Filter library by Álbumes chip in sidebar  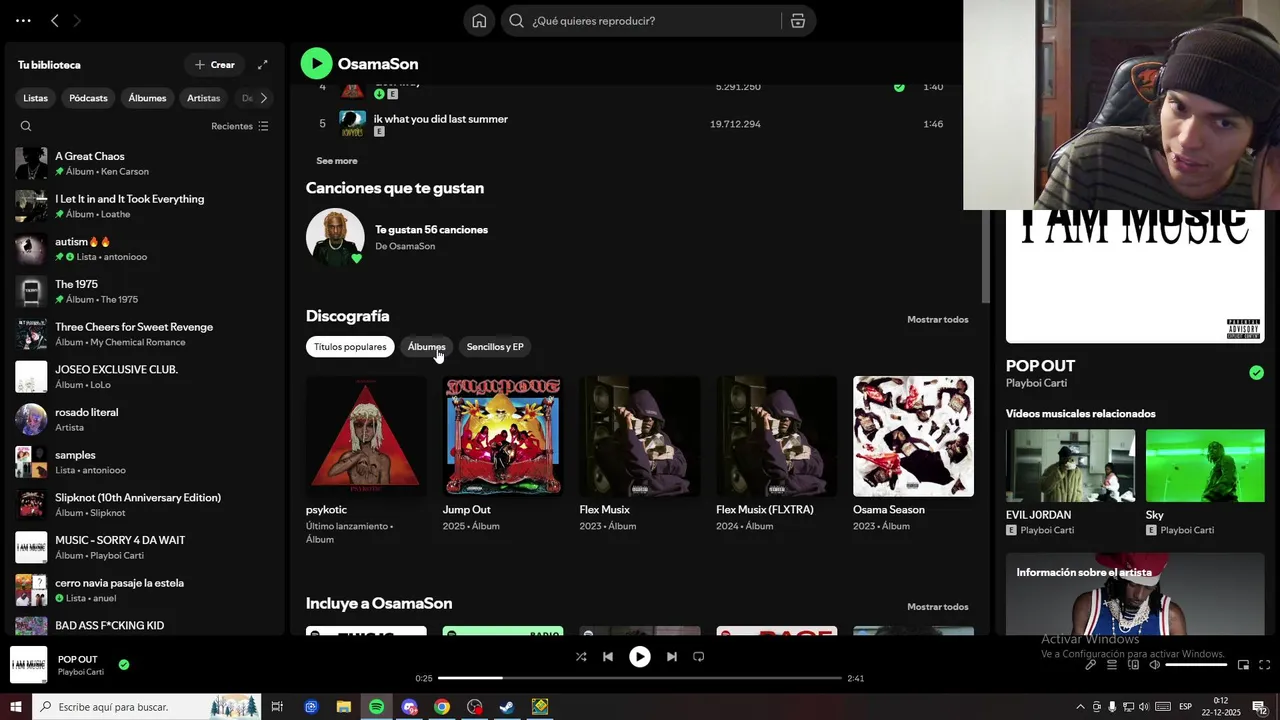tap(147, 98)
